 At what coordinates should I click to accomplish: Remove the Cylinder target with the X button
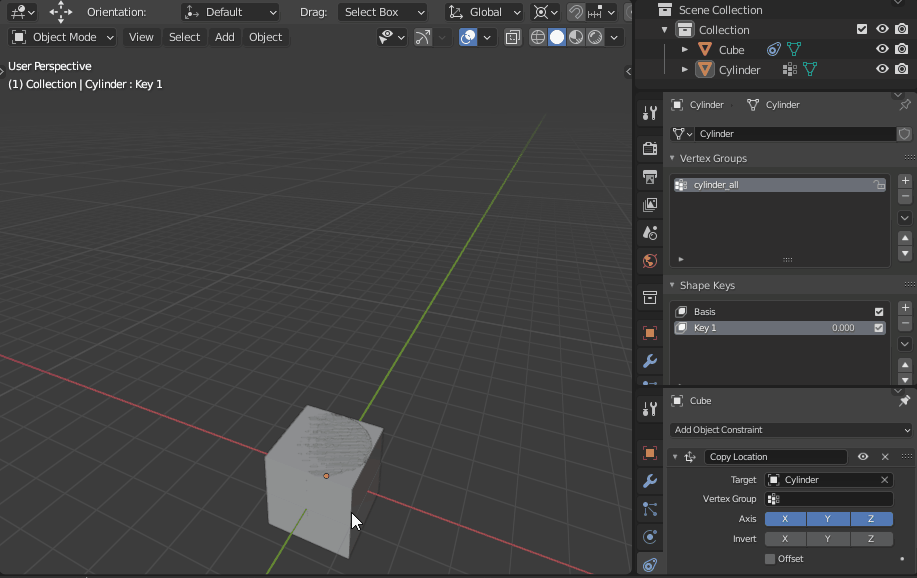884,479
